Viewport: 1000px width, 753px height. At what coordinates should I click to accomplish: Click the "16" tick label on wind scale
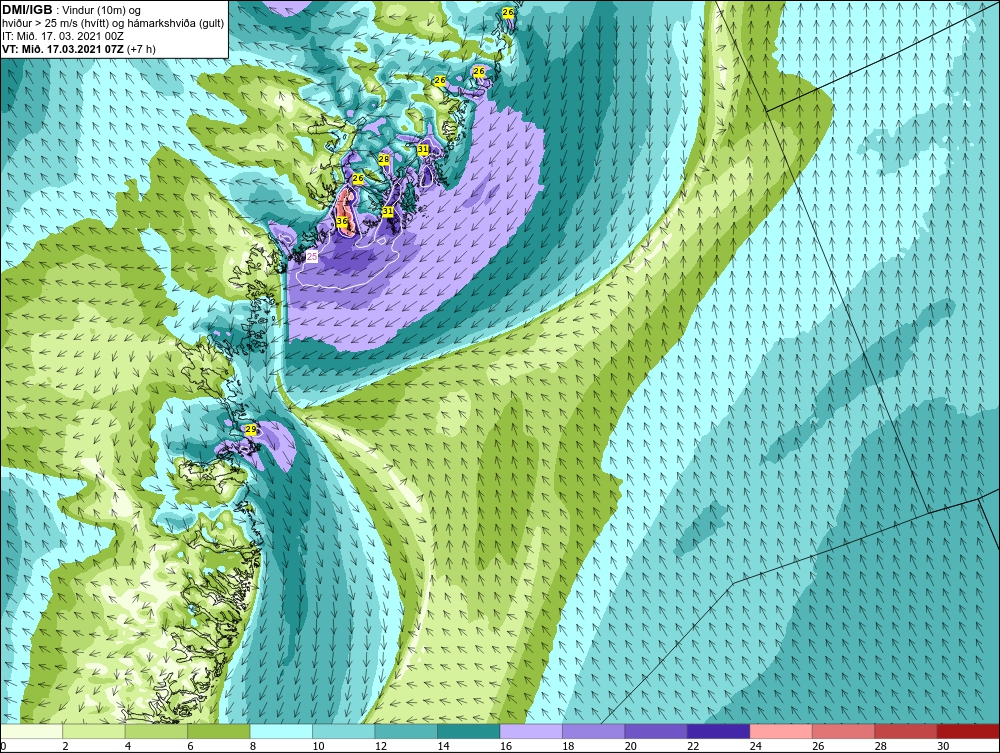(x=506, y=746)
